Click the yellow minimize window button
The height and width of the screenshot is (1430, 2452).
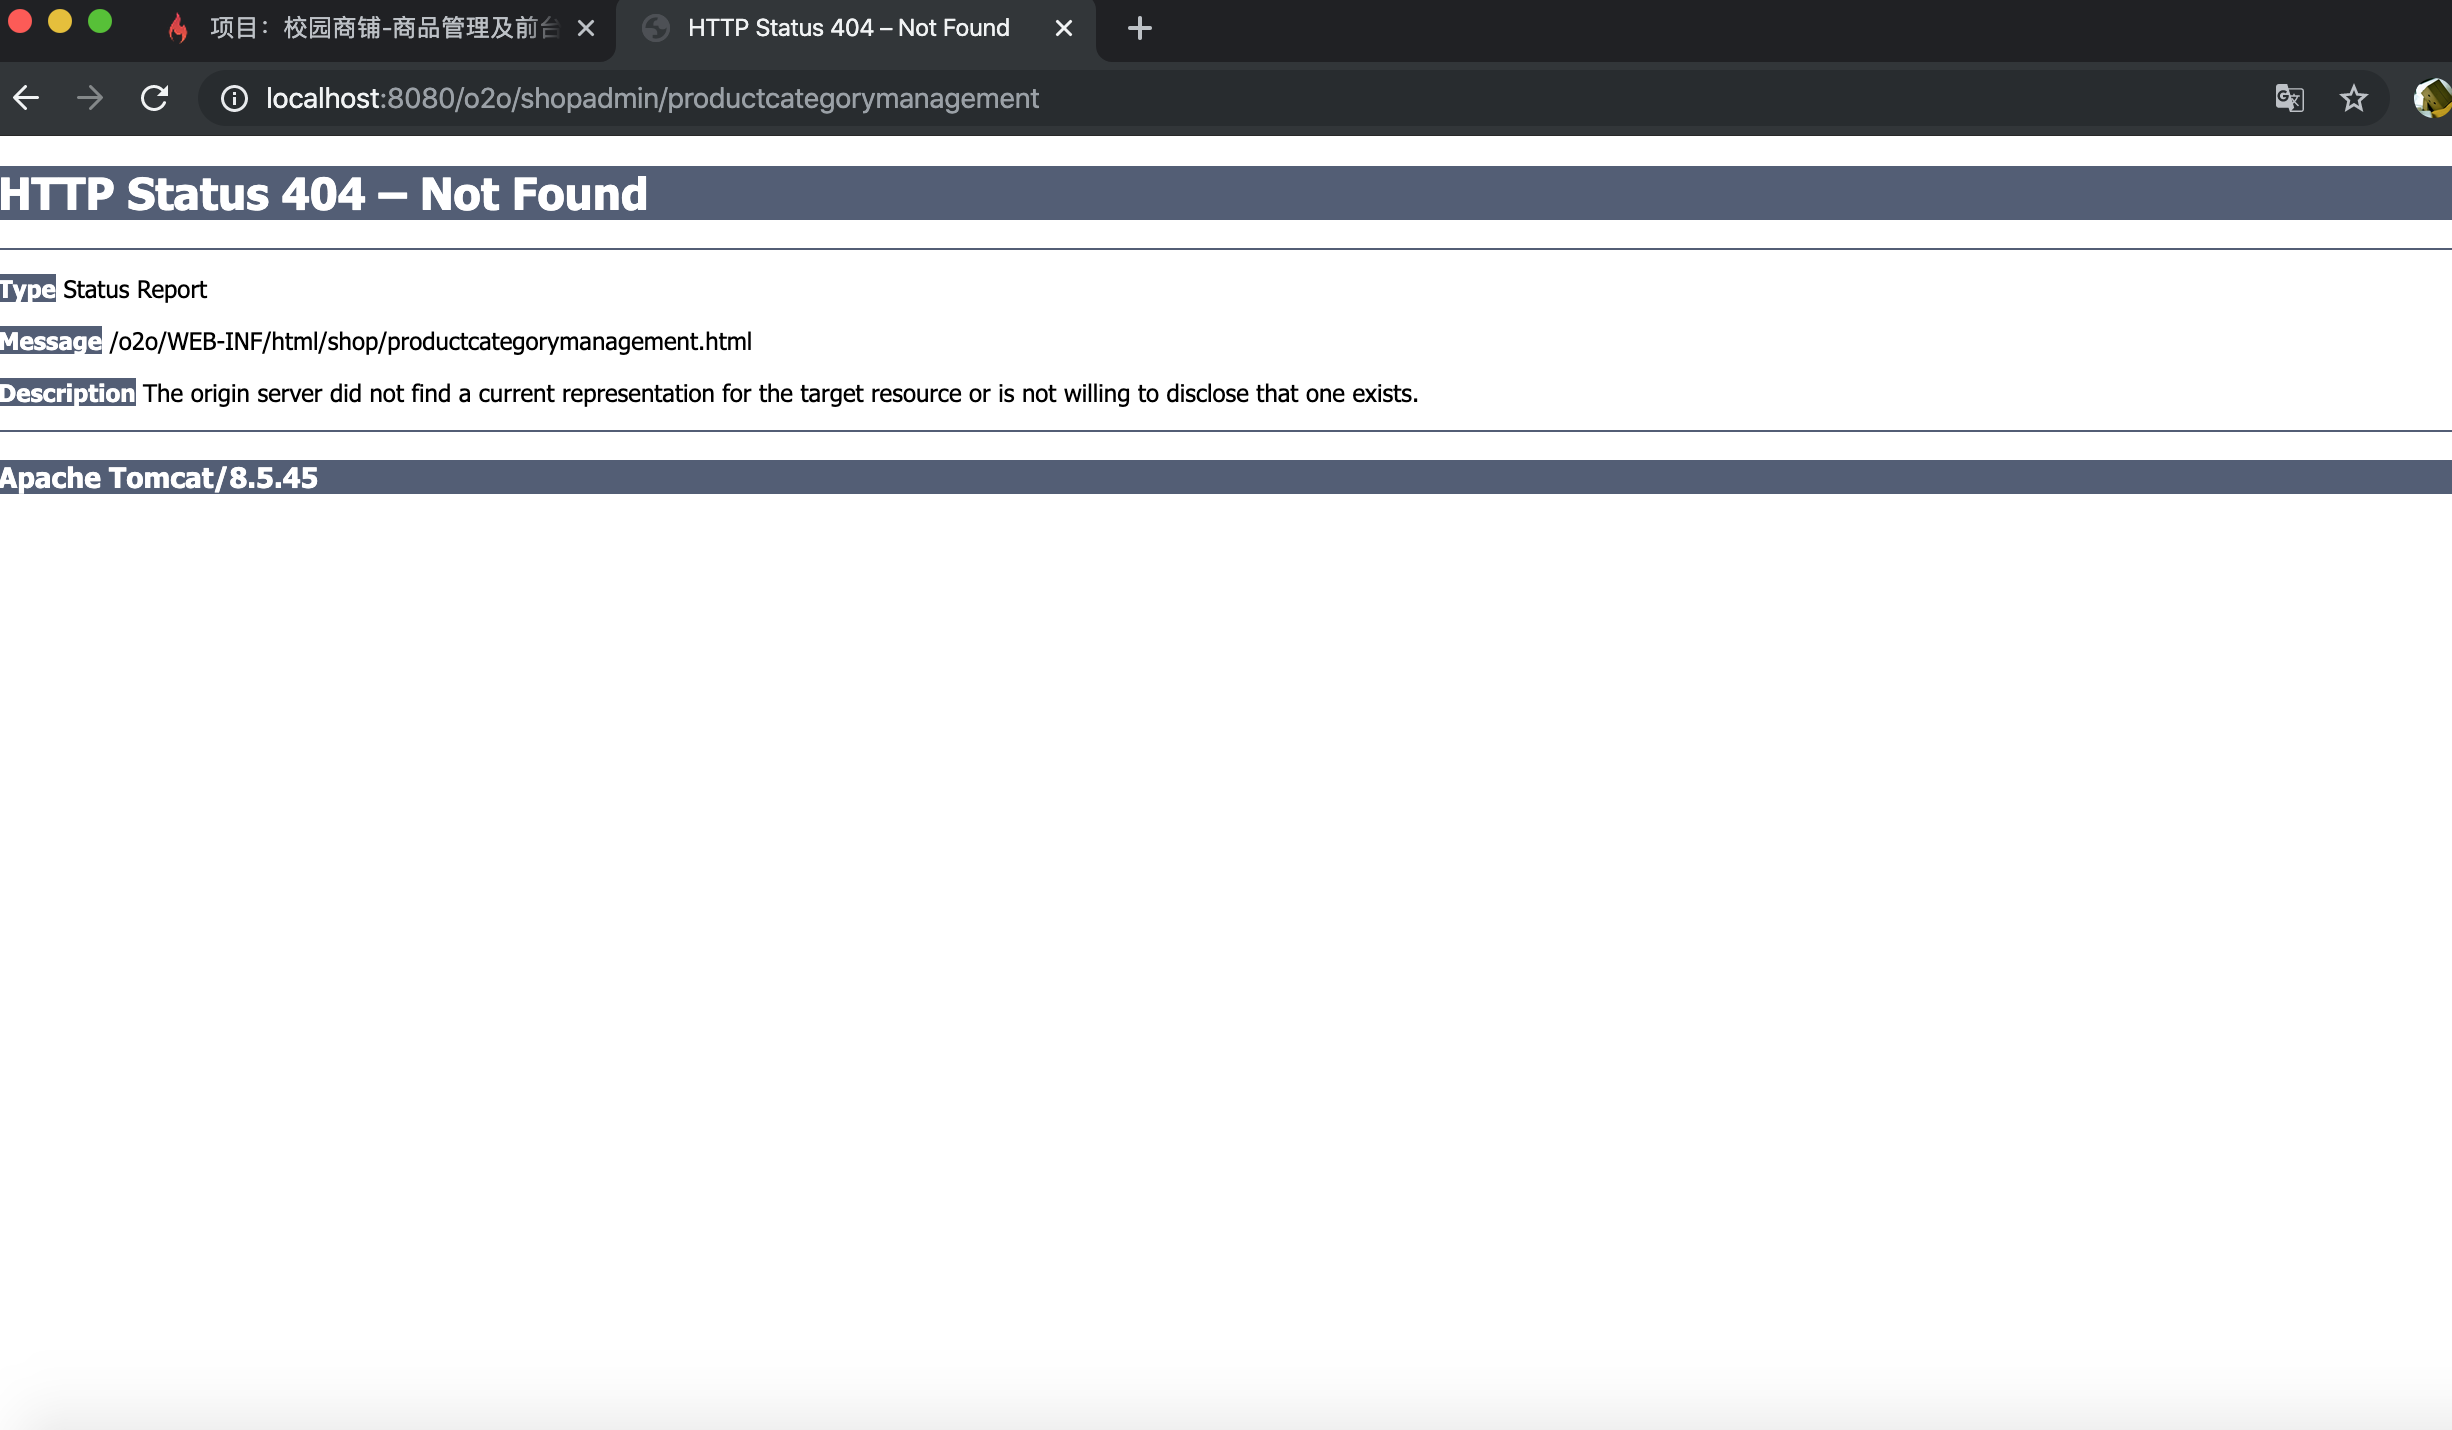pos(60,21)
